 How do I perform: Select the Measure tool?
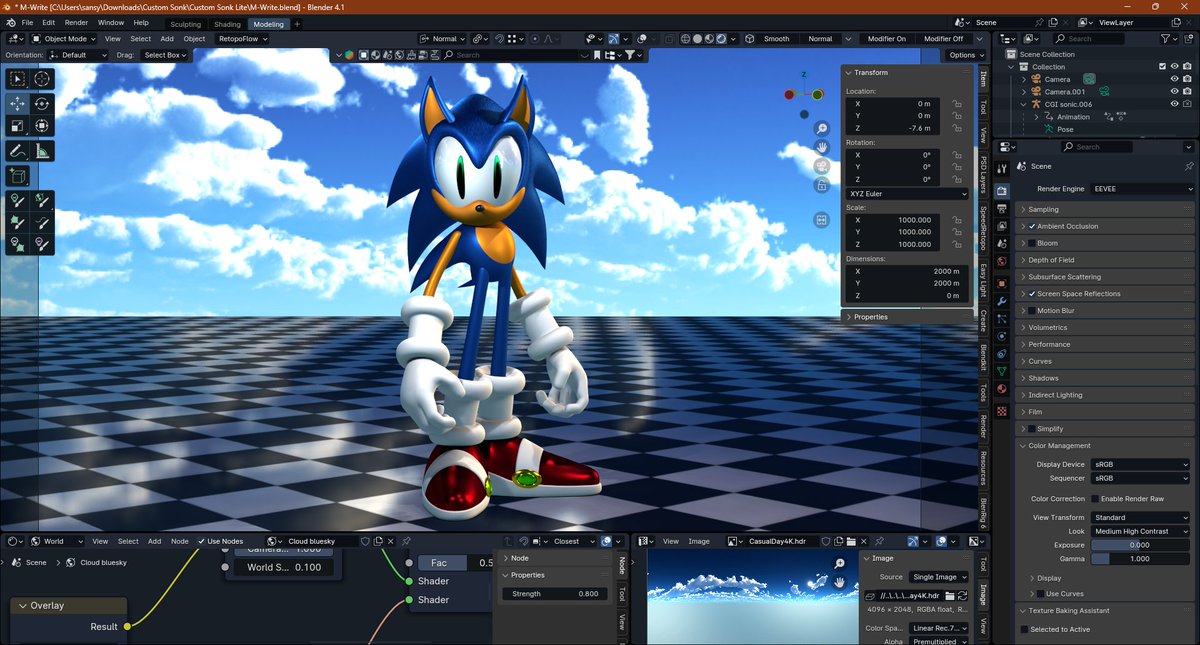[x=42, y=151]
